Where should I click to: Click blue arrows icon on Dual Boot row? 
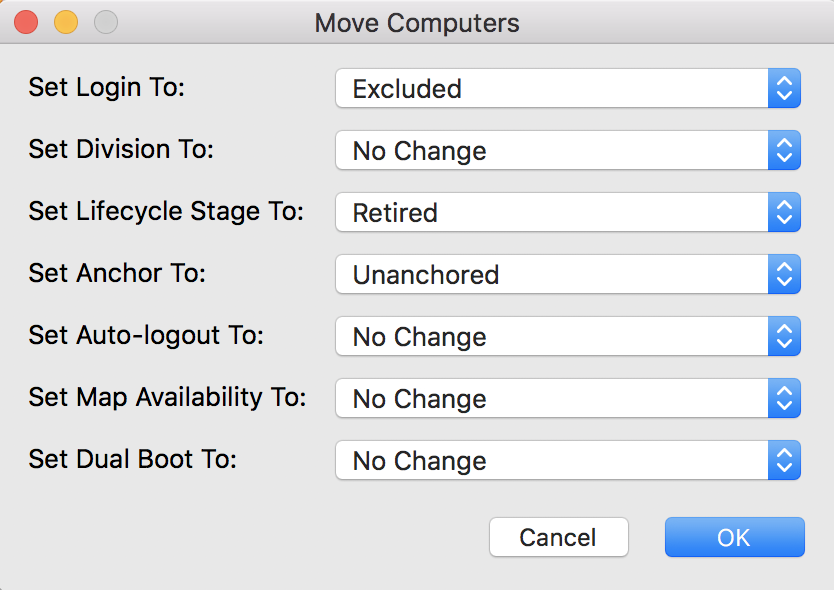(784, 461)
